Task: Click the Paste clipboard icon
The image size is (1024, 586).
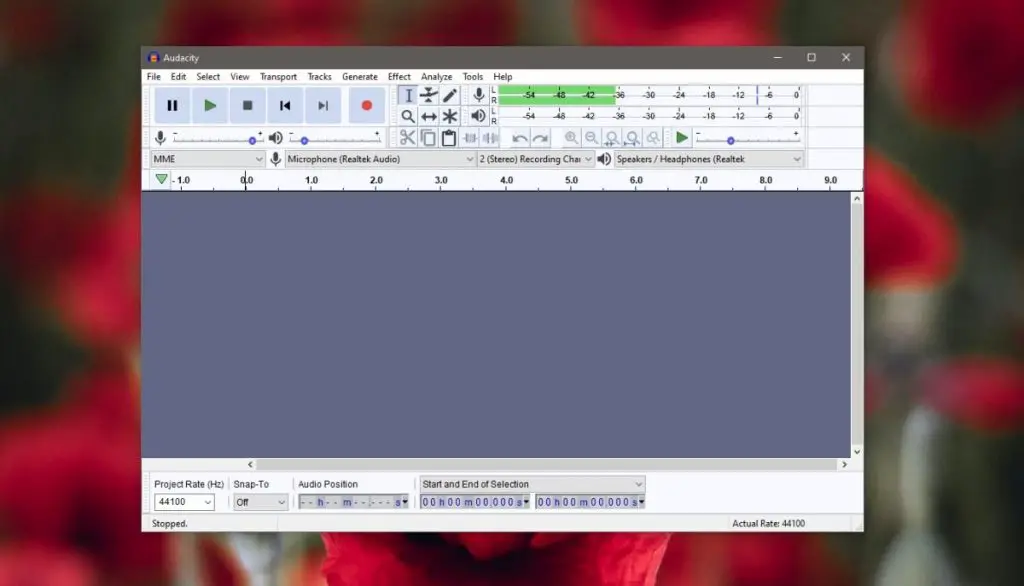Action: coord(449,138)
